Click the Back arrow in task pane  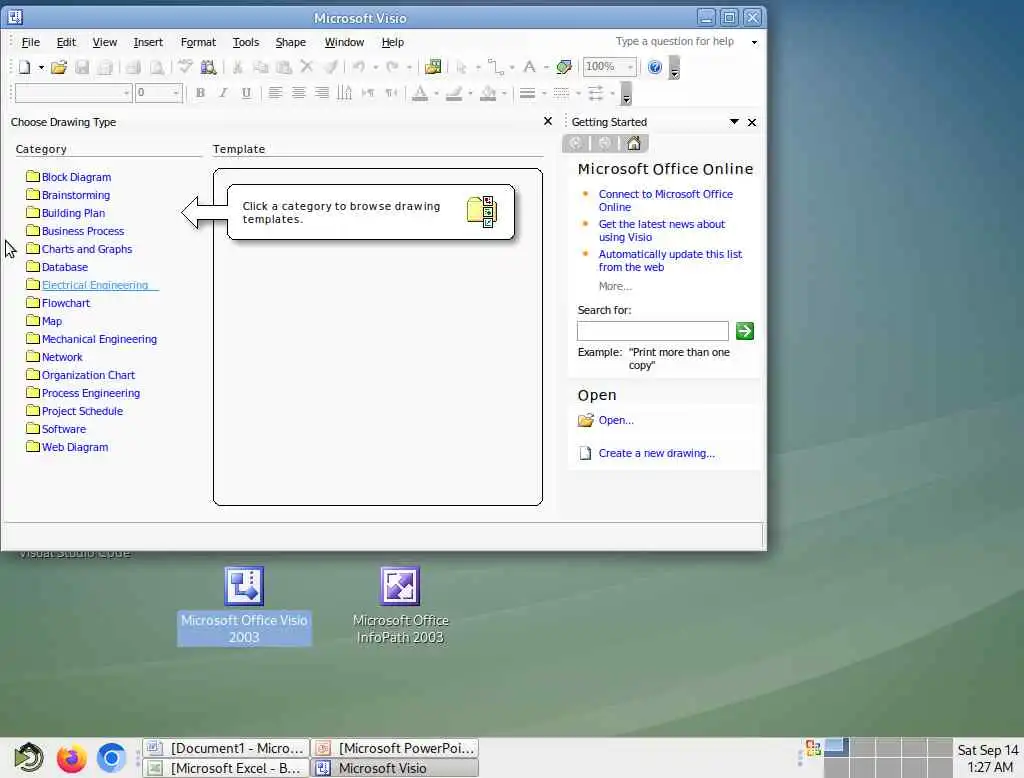tap(575, 144)
